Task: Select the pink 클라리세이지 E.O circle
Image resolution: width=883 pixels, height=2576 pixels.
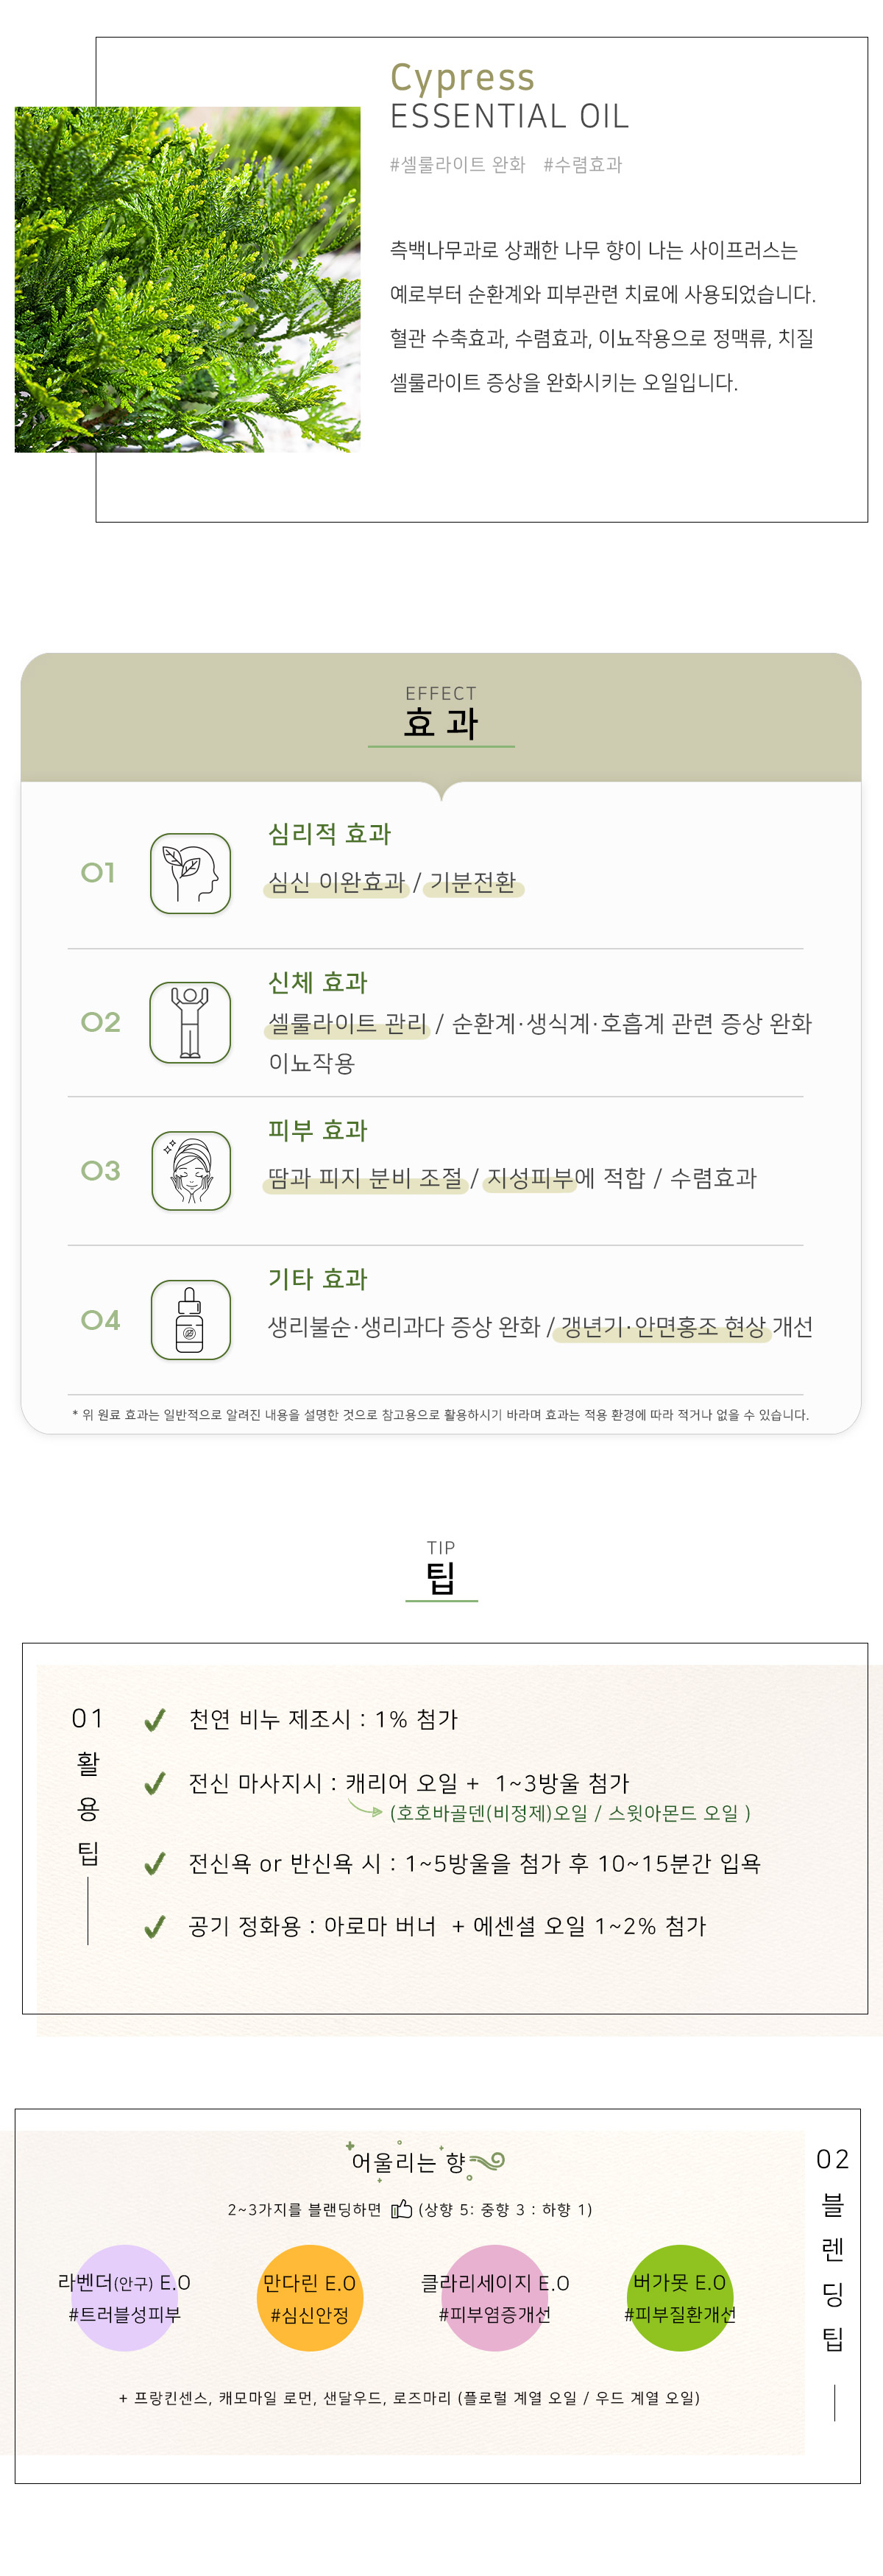Action: coord(495,2298)
